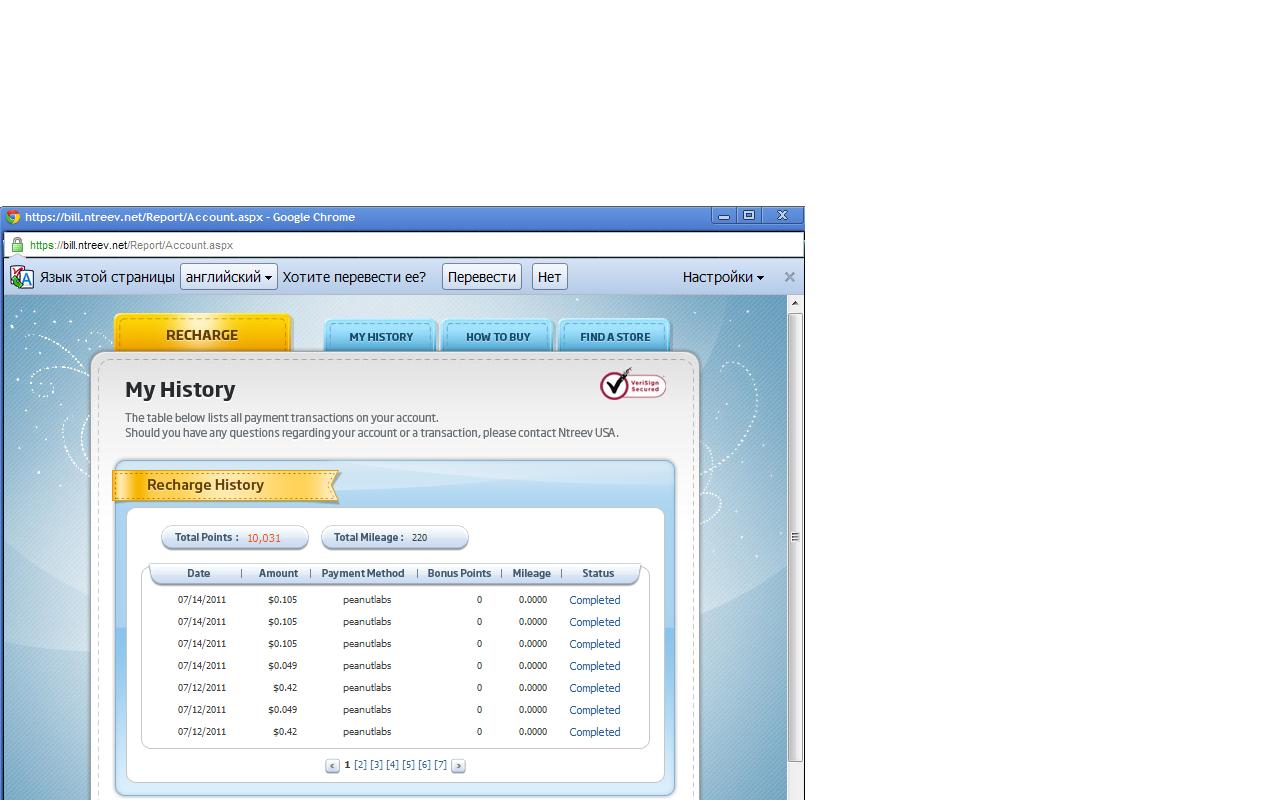Go to page 2 of the recharge history

click(x=360, y=765)
